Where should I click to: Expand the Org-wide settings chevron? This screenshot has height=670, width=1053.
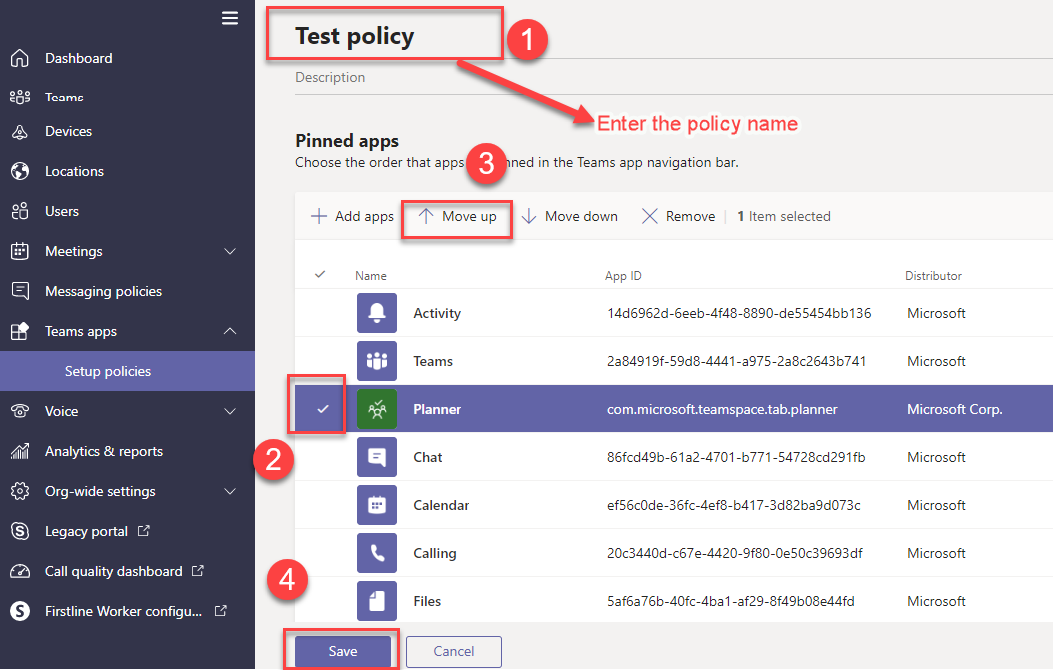pos(230,491)
